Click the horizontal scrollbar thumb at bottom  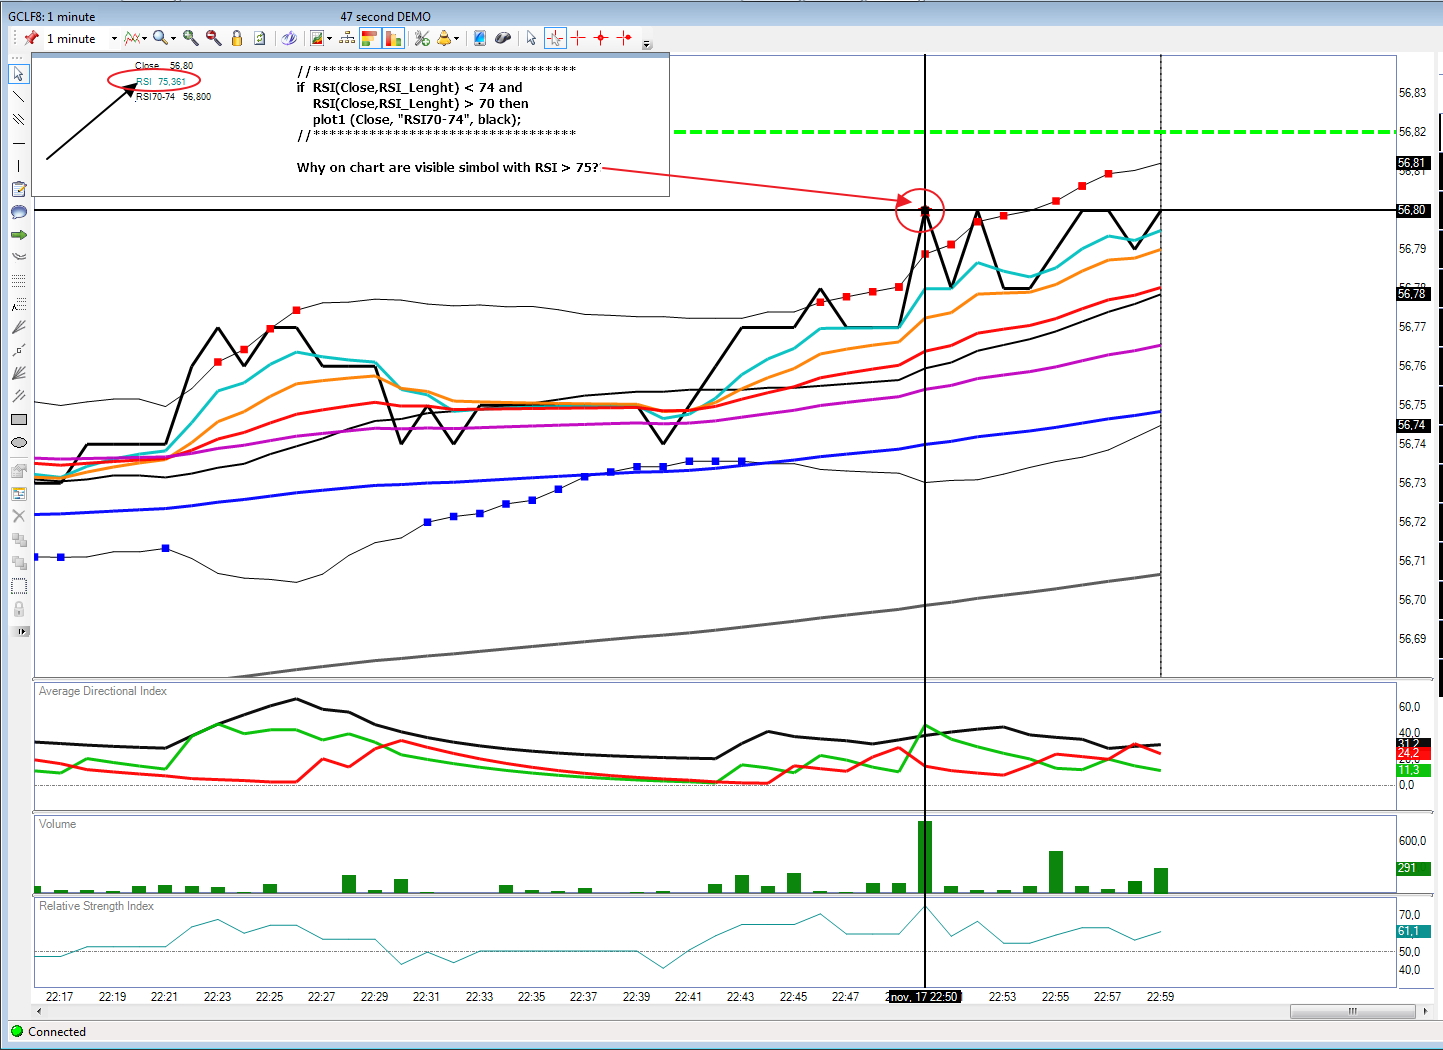(1352, 1011)
